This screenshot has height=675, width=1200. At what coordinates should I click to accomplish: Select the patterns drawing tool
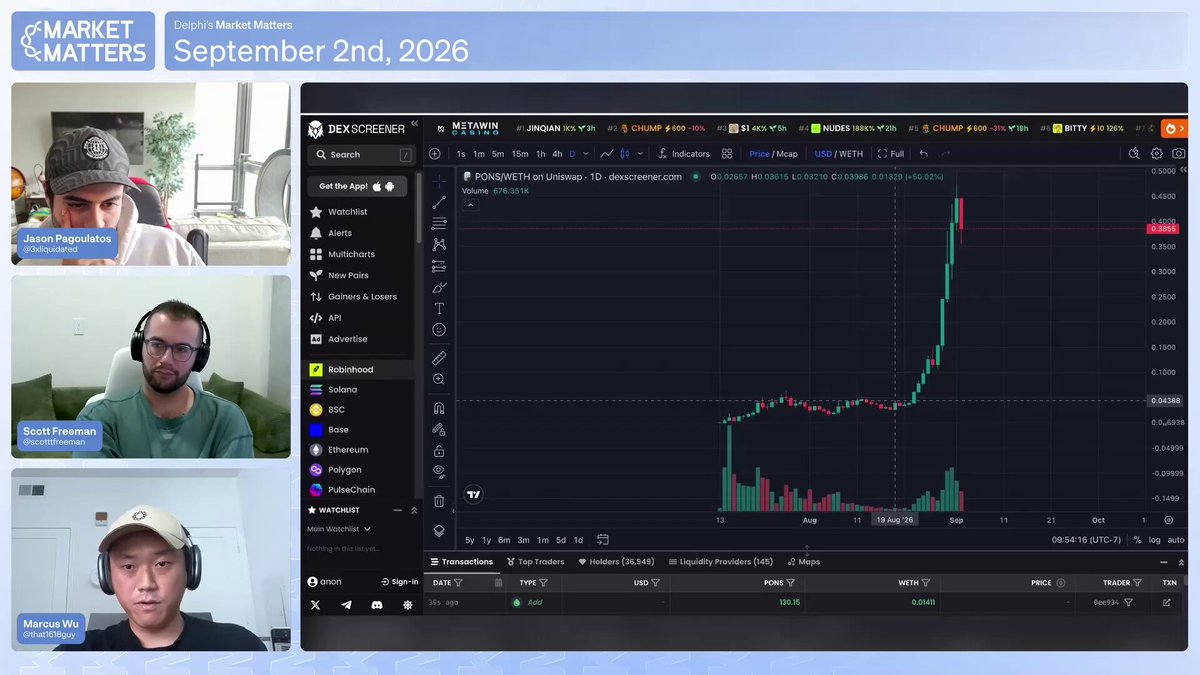[439, 244]
